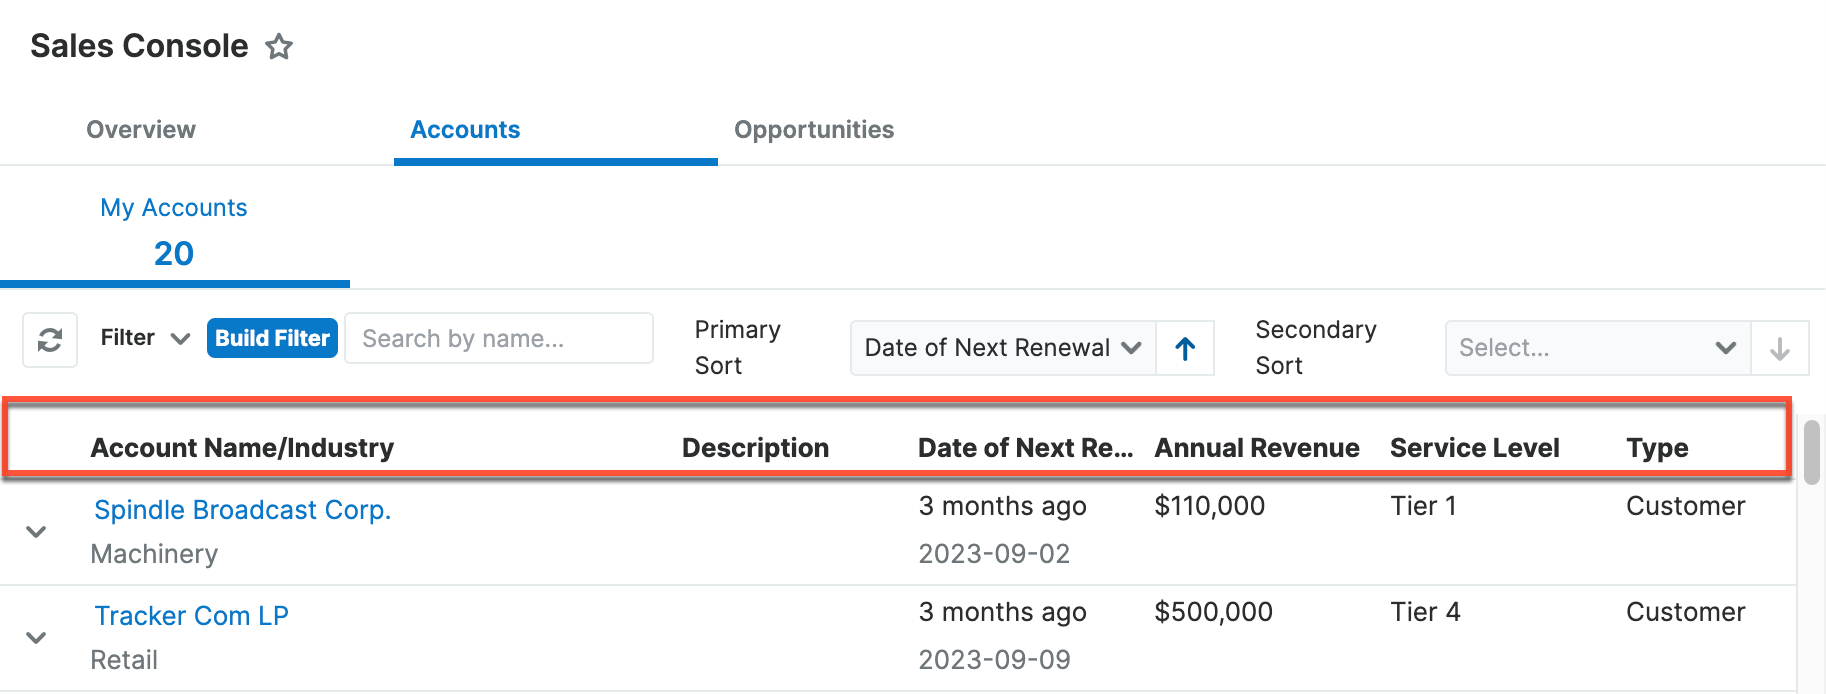This screenshot has width=1826, height=694.
Task: Click the Description column header
Action: [755, 448]
